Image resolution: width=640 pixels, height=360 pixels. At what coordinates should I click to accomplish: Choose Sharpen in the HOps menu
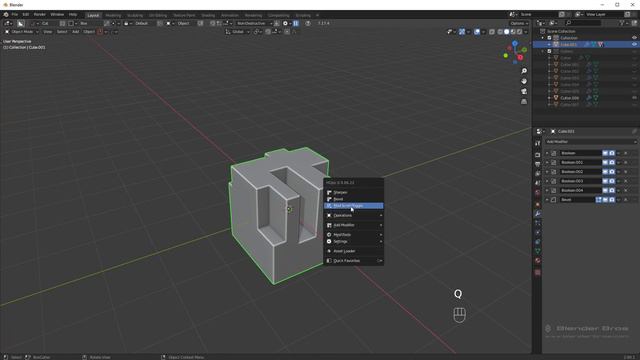(353, 192)
